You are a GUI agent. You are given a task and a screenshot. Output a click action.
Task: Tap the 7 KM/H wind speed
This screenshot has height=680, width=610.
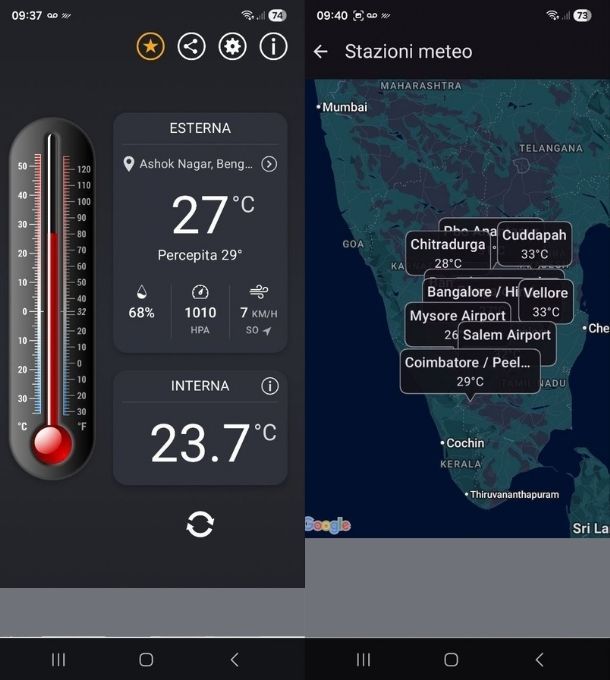click(x=259, y=313)
